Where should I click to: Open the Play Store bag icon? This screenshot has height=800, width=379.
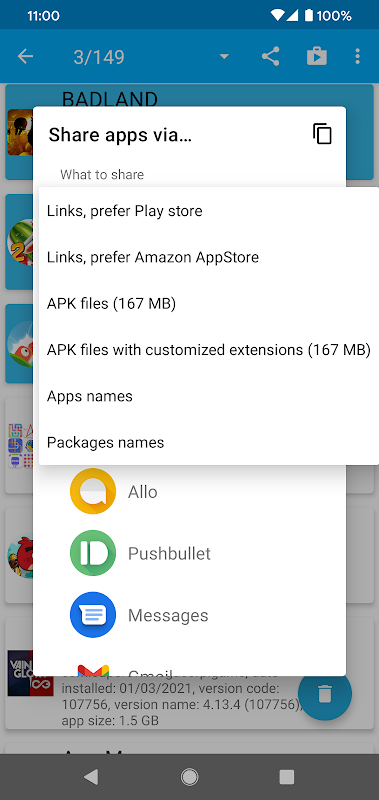pos(316,56)
